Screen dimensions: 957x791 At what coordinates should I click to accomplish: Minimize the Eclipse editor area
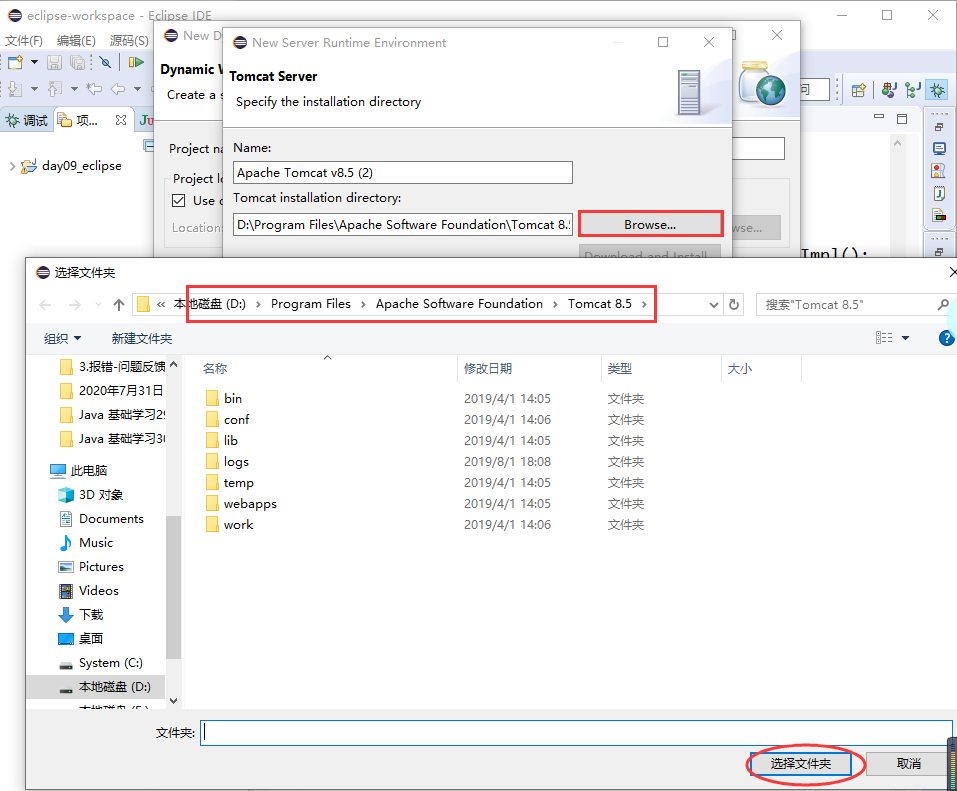click(x=879, y=117)
